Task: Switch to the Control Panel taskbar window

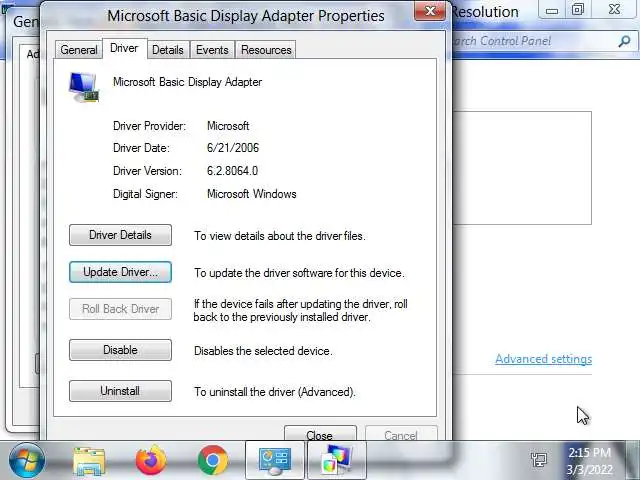Action: pos(275,460)
